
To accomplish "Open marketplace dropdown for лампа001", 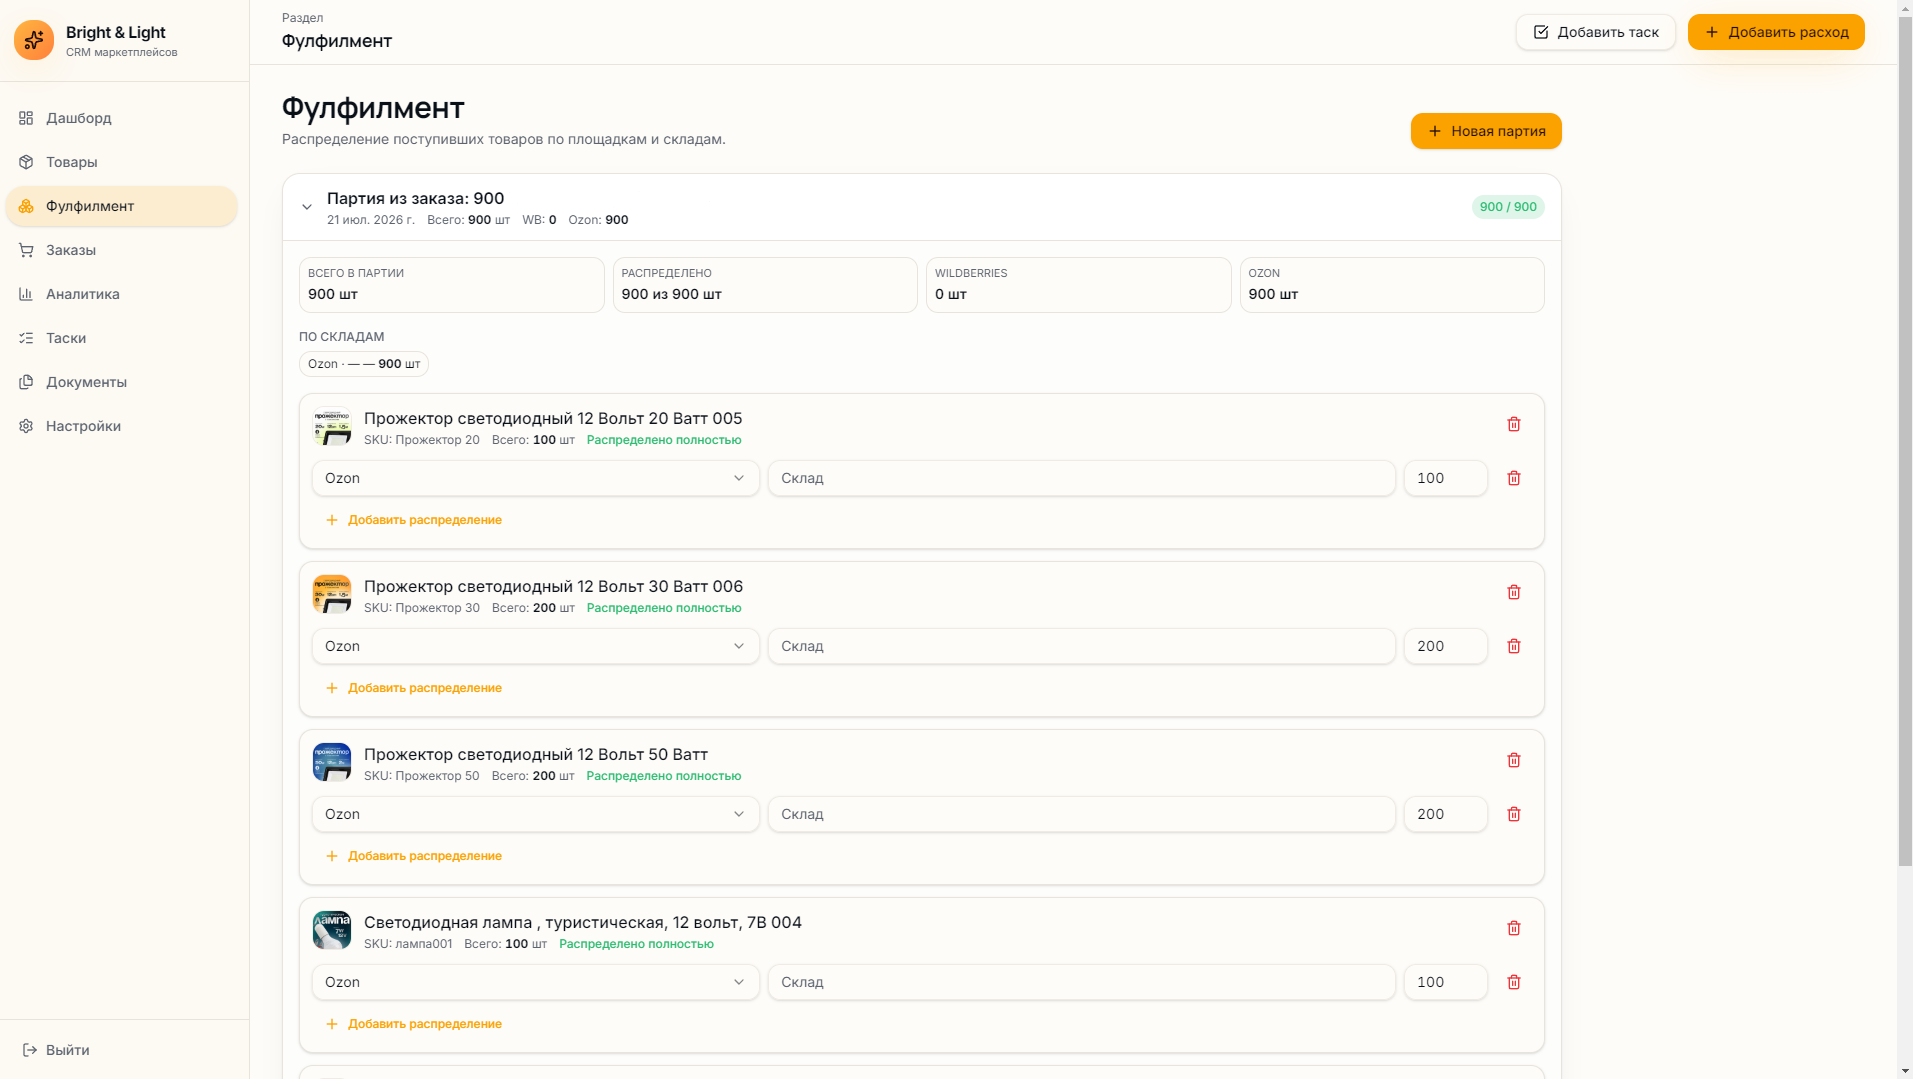I will click(x=536, y=982).
